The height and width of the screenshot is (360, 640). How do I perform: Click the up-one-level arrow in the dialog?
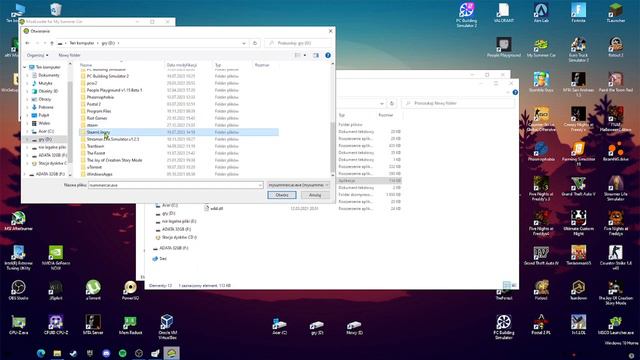click(x=52, y=43)
